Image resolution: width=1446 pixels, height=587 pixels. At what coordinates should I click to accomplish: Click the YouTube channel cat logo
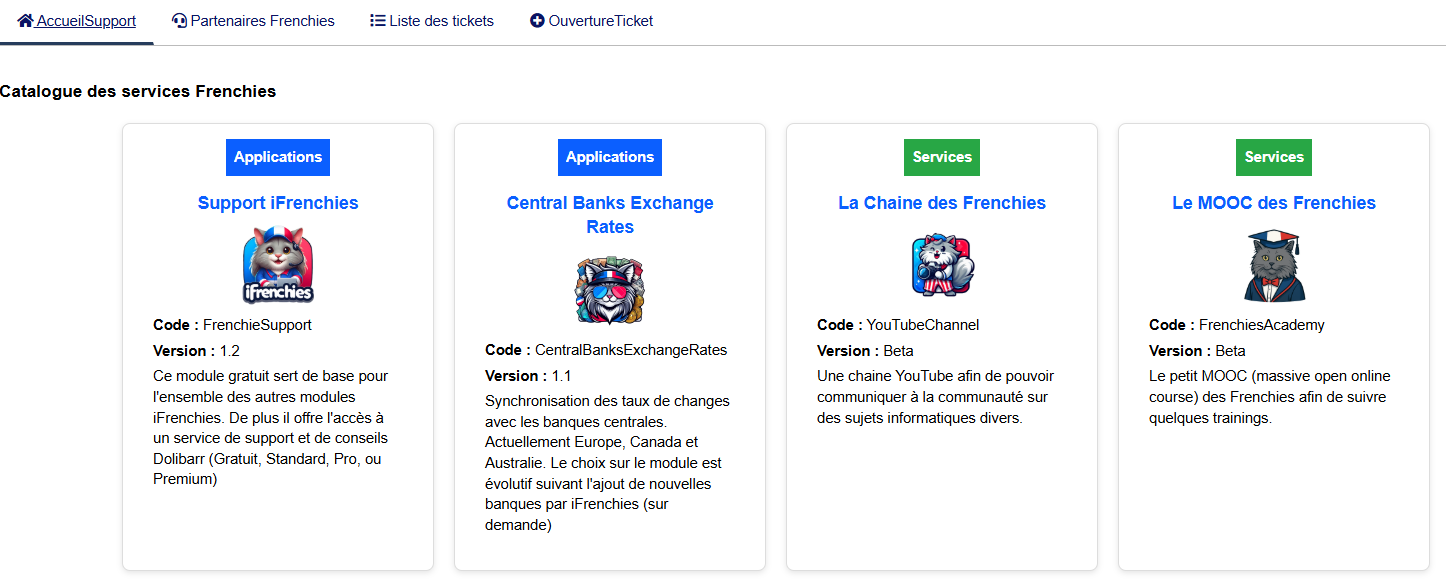942,265
